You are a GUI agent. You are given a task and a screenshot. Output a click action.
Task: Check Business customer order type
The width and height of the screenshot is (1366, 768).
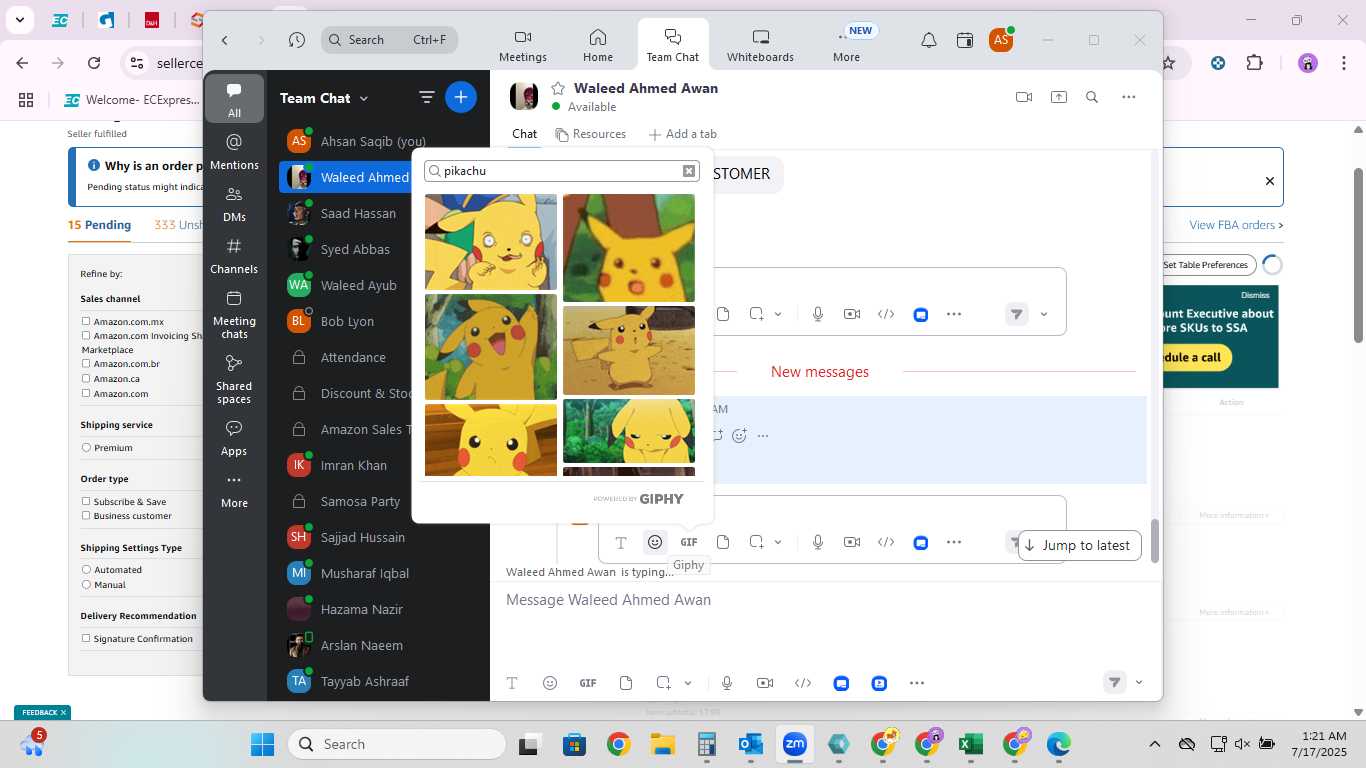coord(86,515)
